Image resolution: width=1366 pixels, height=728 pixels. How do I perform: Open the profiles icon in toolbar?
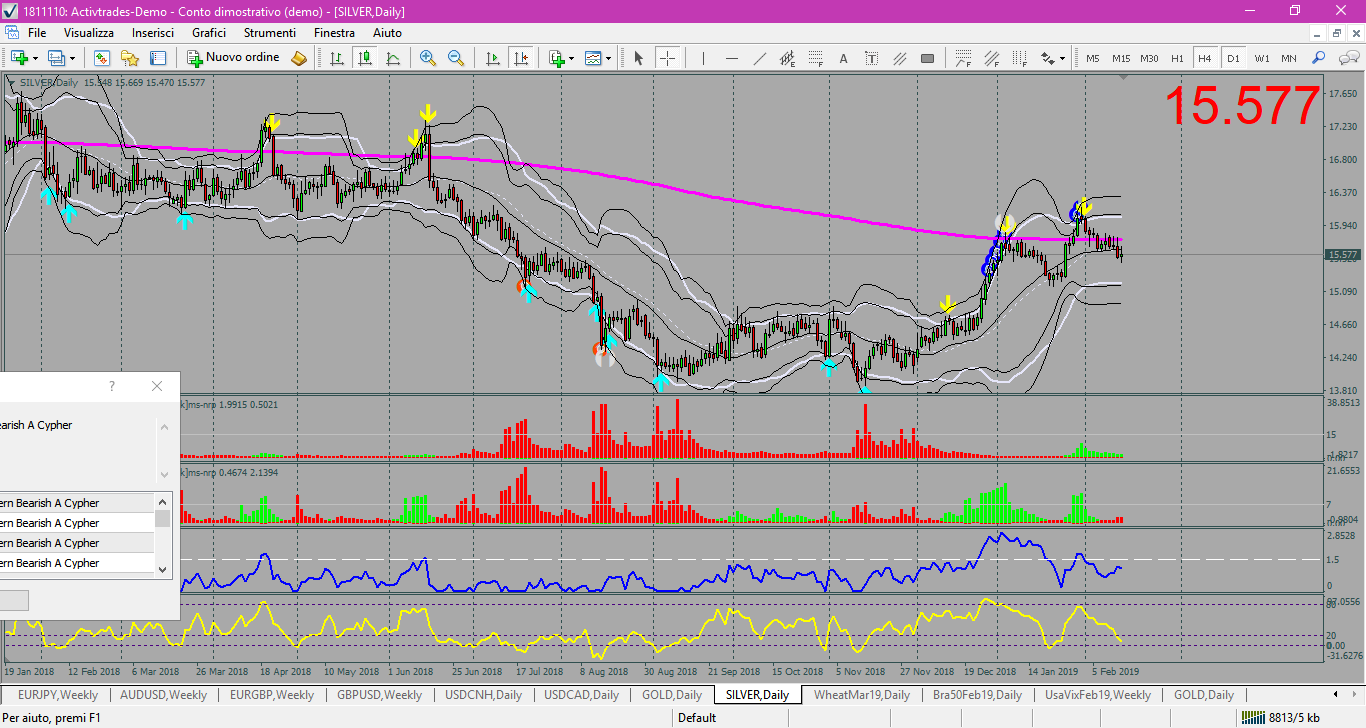[56, 58]
